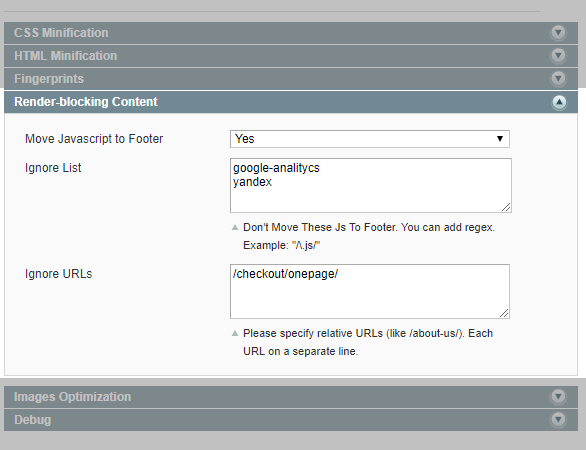Click the dropdown arrow next to Yes
The height and width of the screenshot is (450, 586).
500,139
